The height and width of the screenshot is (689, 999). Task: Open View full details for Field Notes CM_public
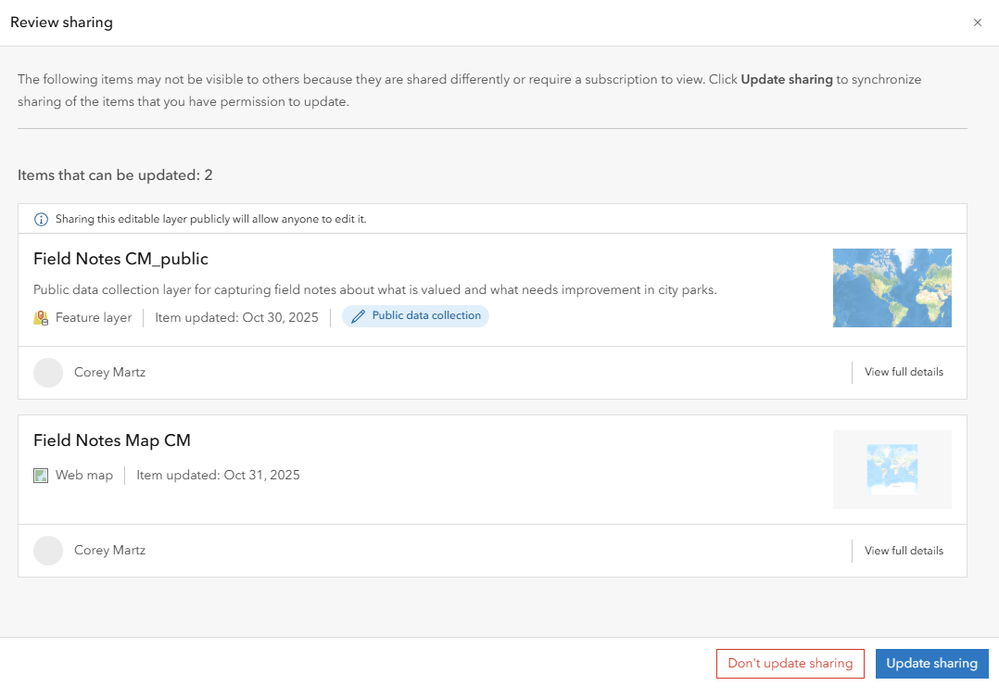tap(903, 371)
